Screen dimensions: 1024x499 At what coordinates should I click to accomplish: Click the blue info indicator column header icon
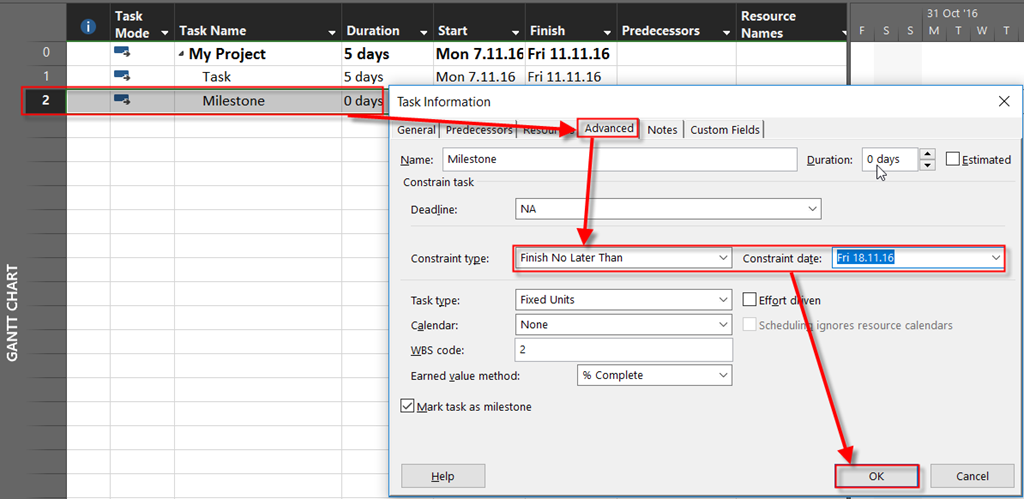tap(88, 24)
